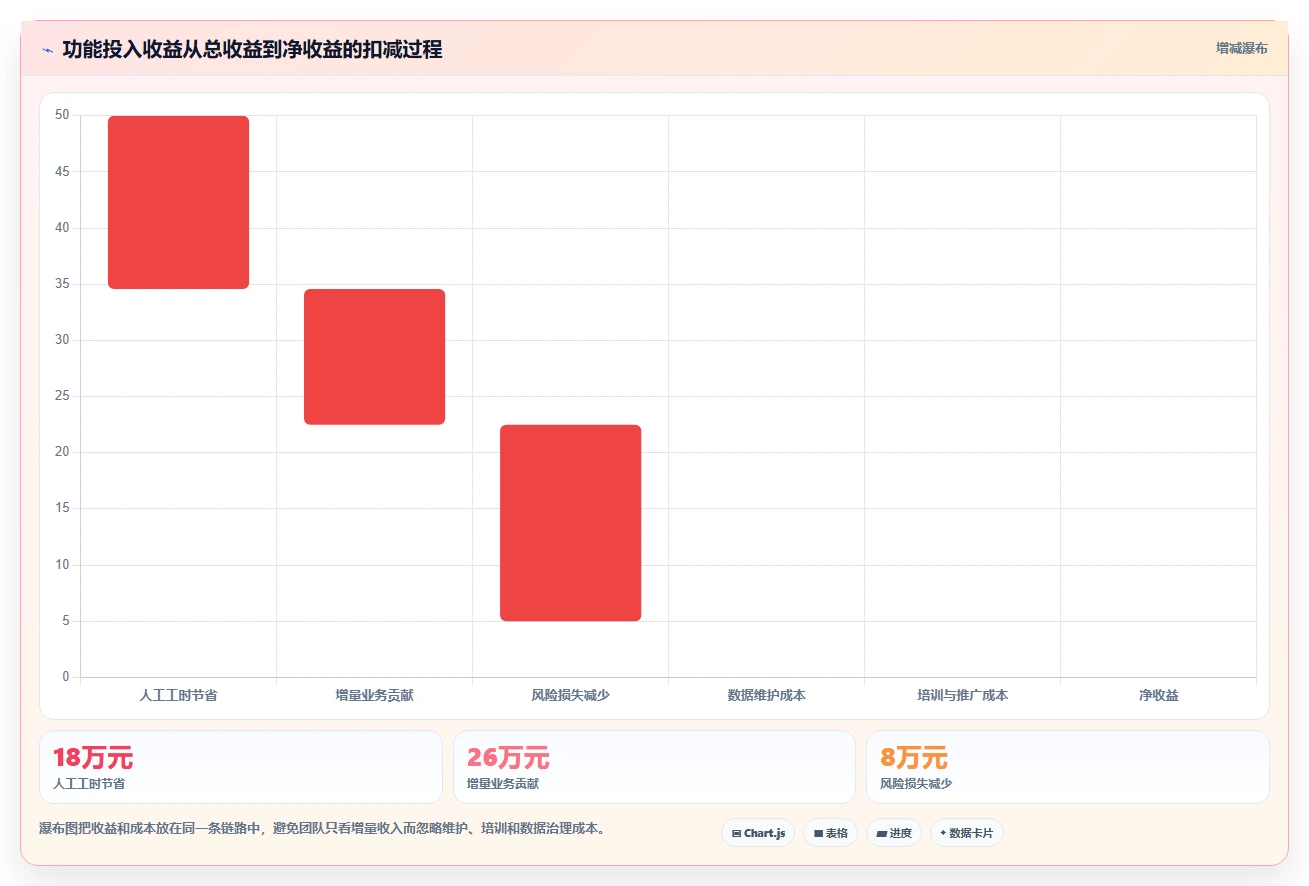The height and width of the screenshot is (886, 1309).
Task: Click the 数据维护成本 axis label
Action: tap(766, 695)
